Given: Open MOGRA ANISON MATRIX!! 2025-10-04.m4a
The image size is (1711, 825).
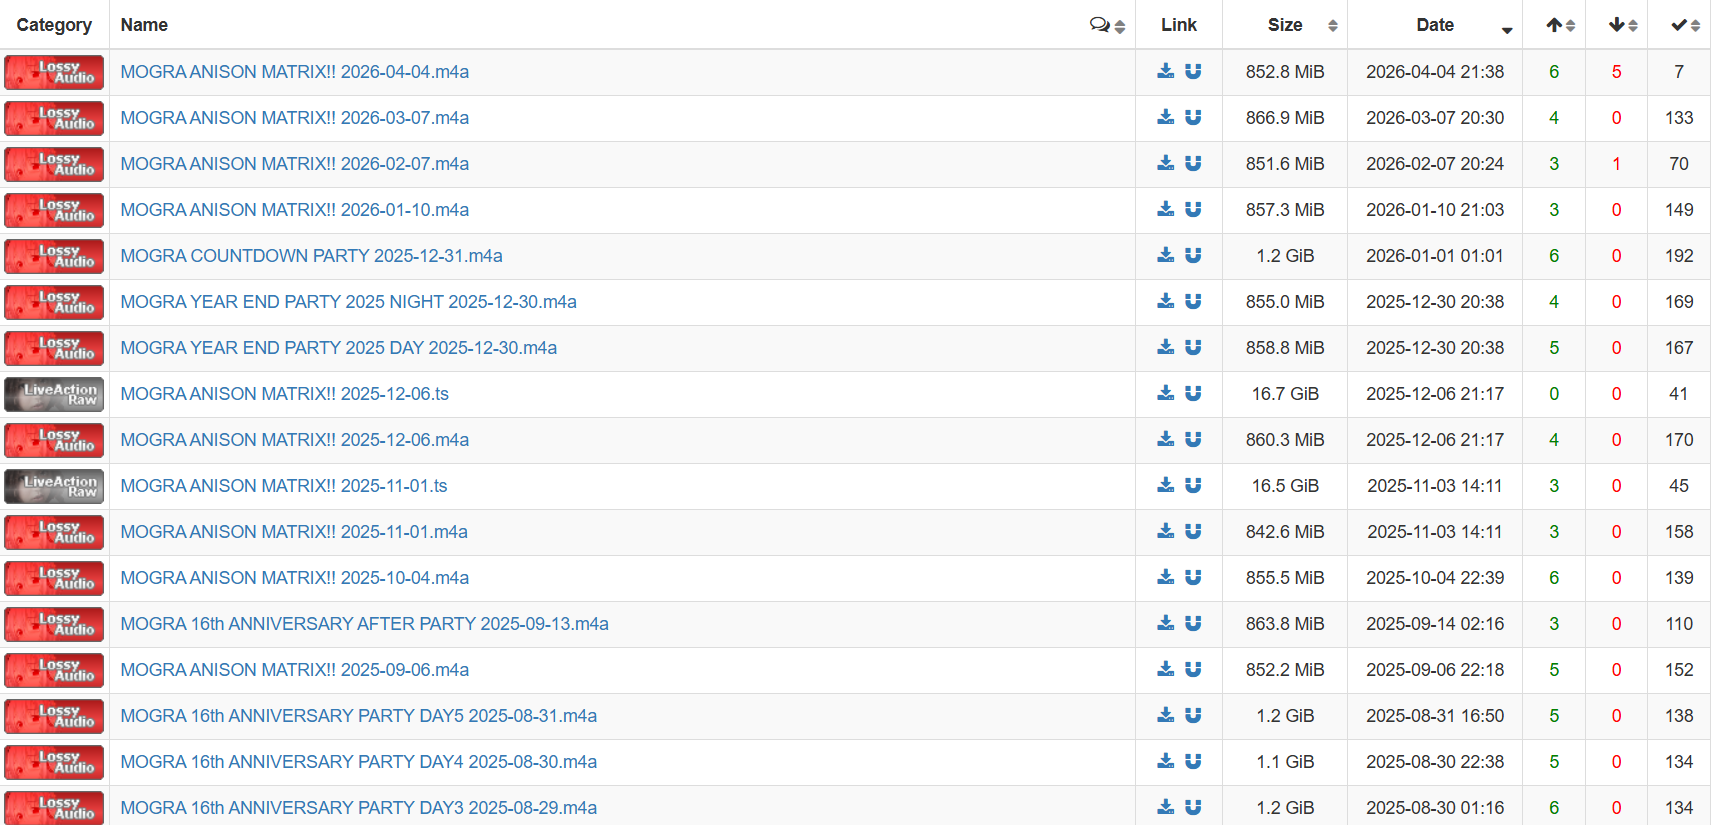Looking at the screenshot, I should click(295, 578).
